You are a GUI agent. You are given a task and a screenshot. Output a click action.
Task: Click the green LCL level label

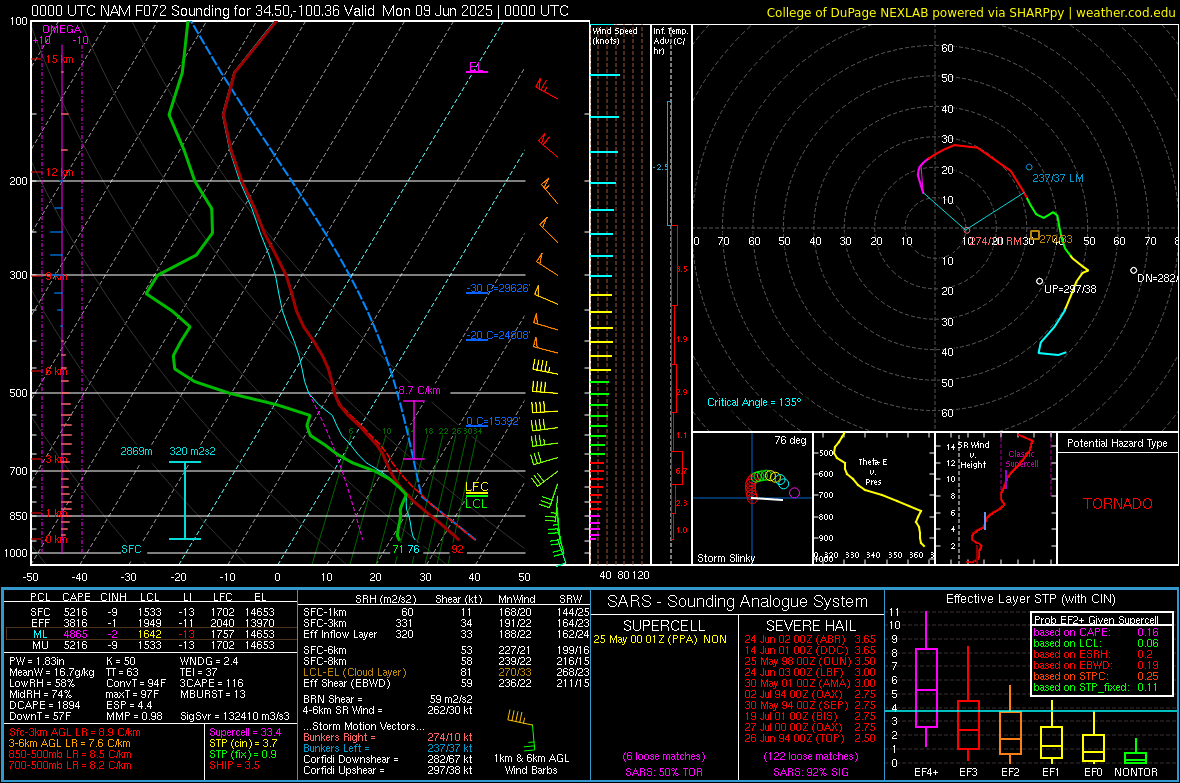pyautogui.click(x=476, y=504)
